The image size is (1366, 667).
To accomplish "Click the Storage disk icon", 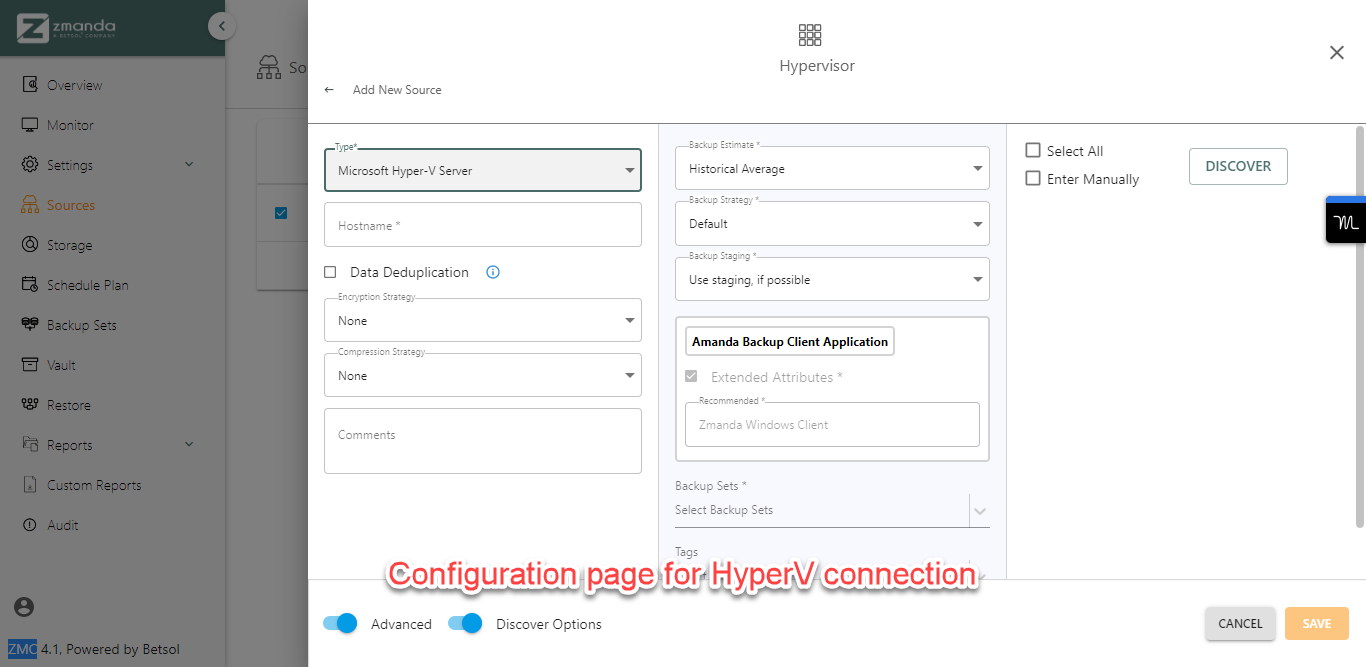I will pyautogui.click(x=30, y=245).
